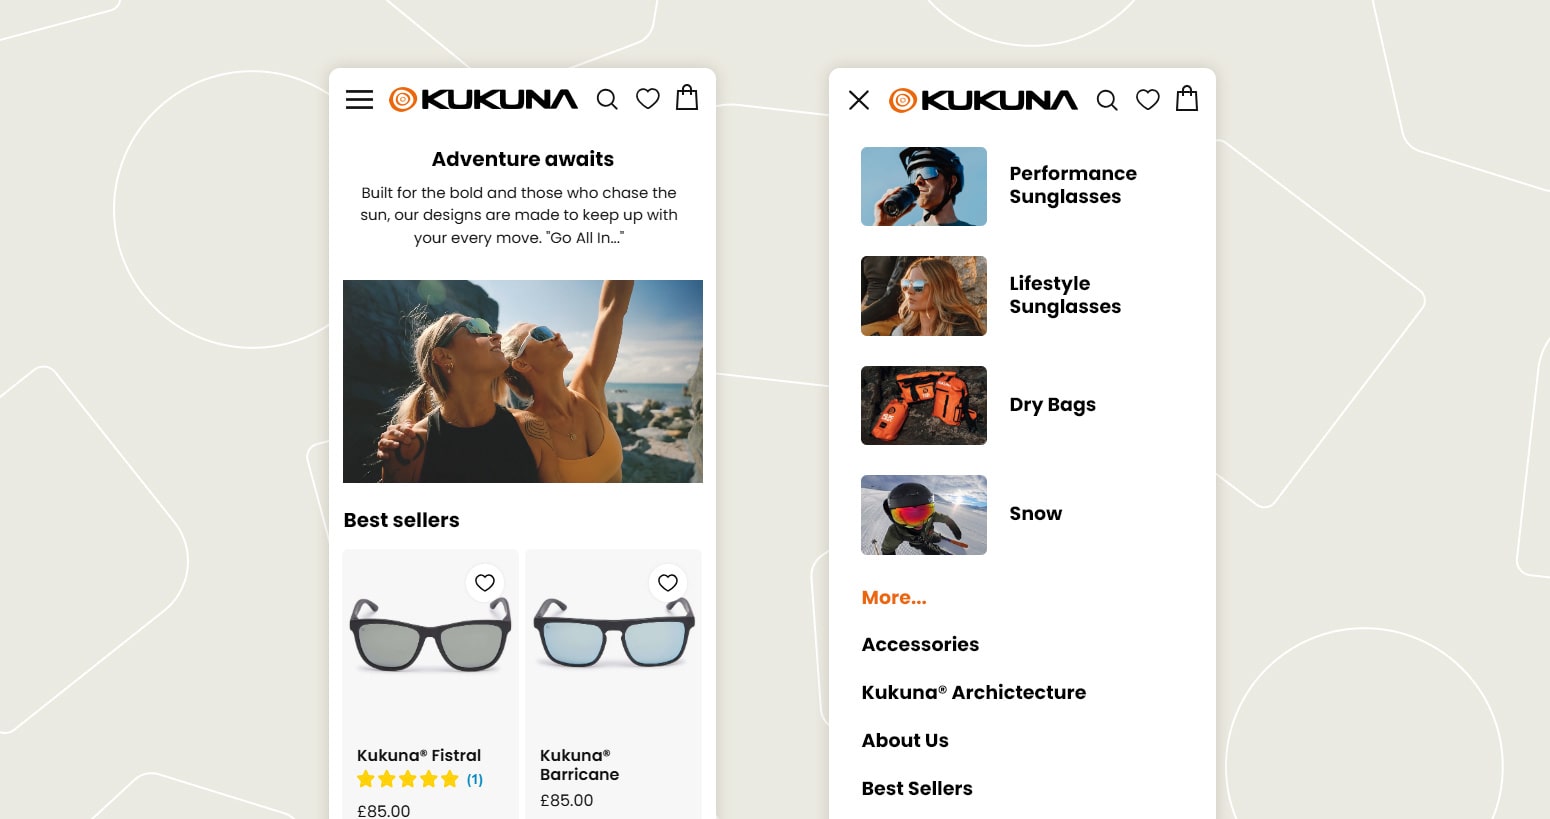The height and width of the screenshot is (819, 1550).
Task: Click the Fistral one-review rating link
Action: pyautogui.click(x=475, y=779)
